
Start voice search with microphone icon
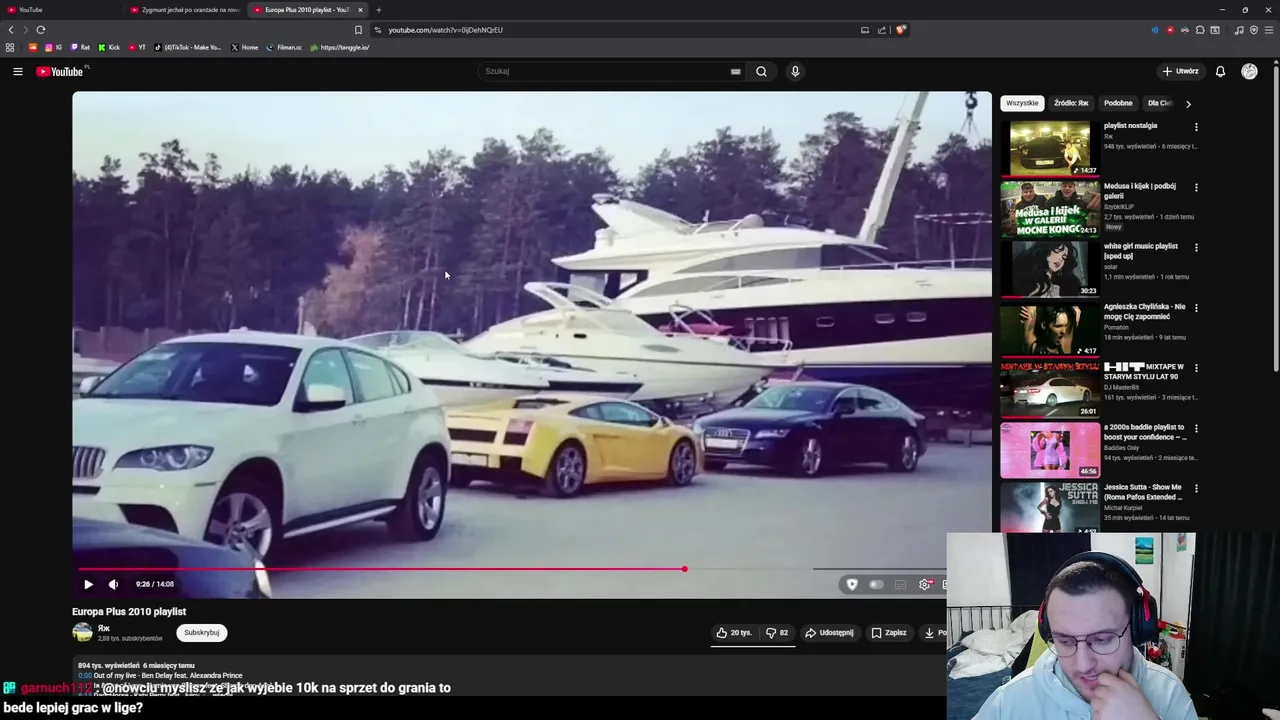[795, 71]
